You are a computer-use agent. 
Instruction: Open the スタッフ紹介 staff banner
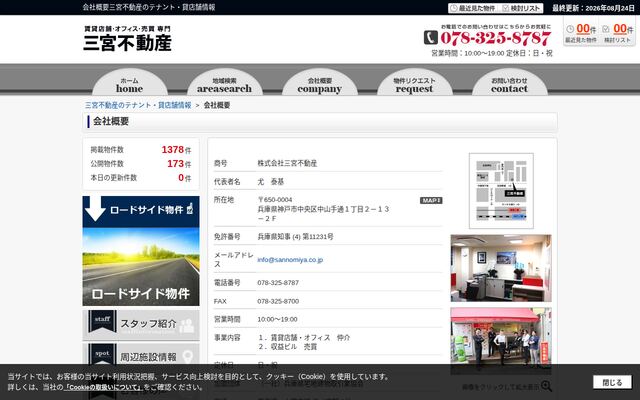[141, 325]
